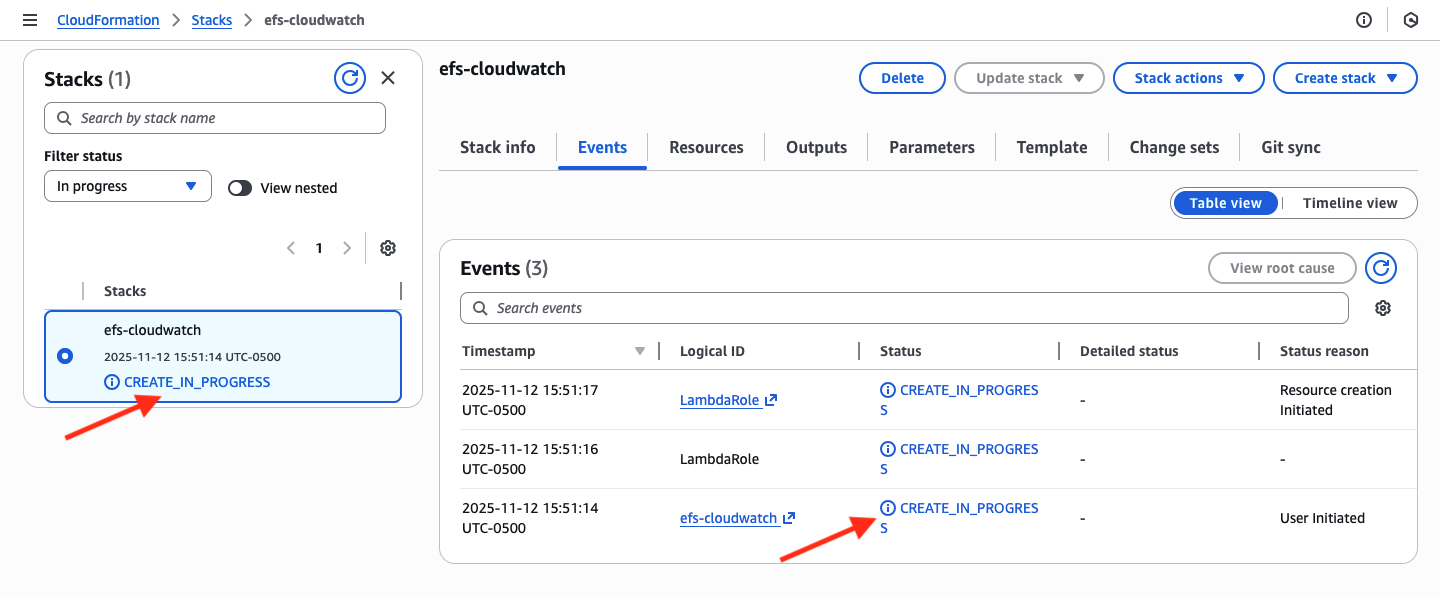Open the In progress filter status dropdown
Image resolution: width=1440 pixels, height=597 pixels.
point(127,186)
